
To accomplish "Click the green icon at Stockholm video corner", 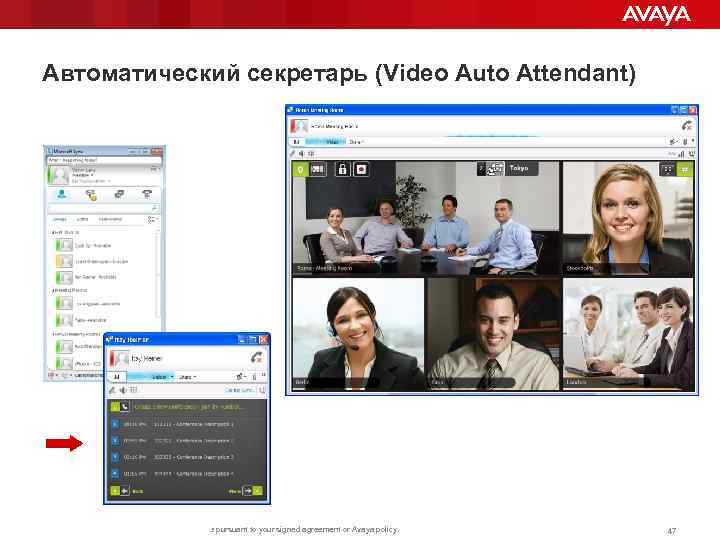I will click(x=684, y=169).
